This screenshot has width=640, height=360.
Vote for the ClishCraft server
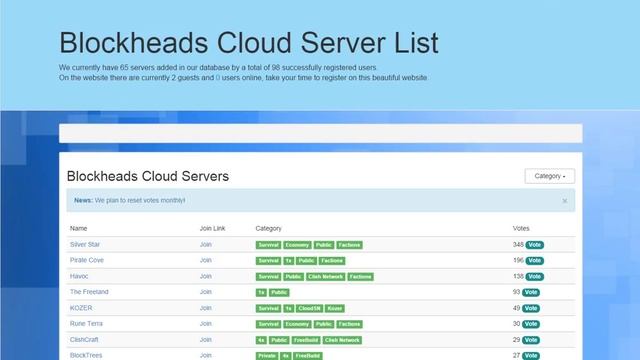(531, 340)
